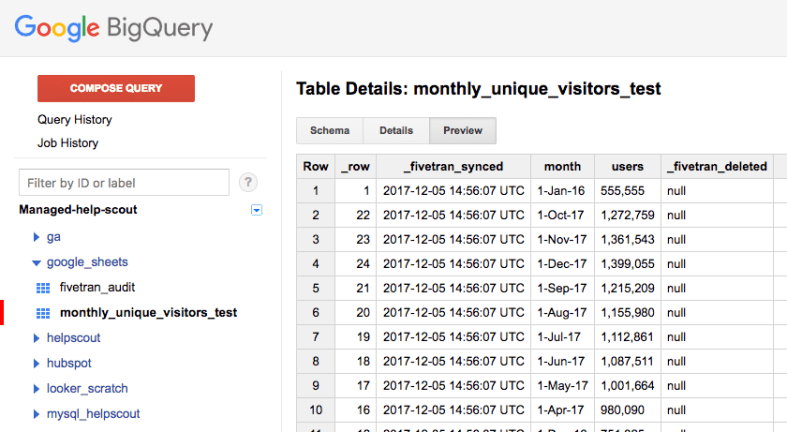Expand the helpscout dataset

37,339
